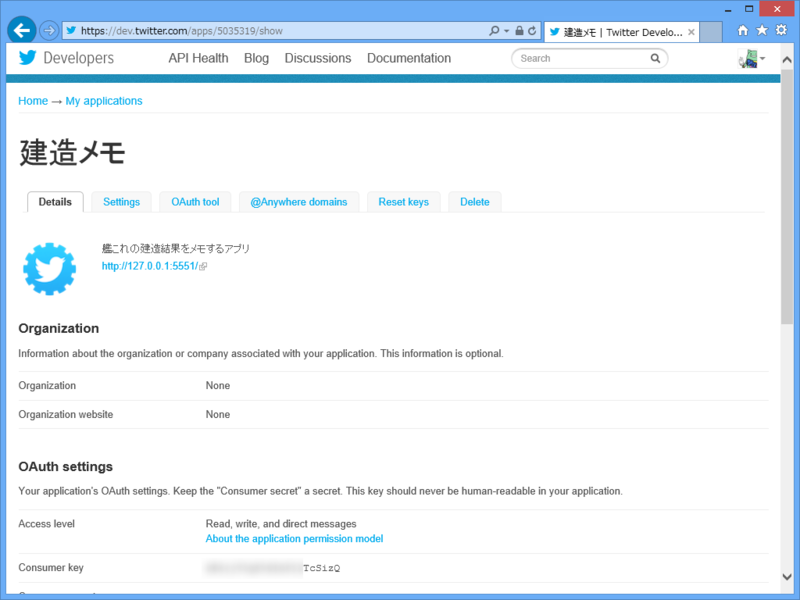800x600 pixels.
Task: Click the 建造メモ application title
Action: [72, 152]
